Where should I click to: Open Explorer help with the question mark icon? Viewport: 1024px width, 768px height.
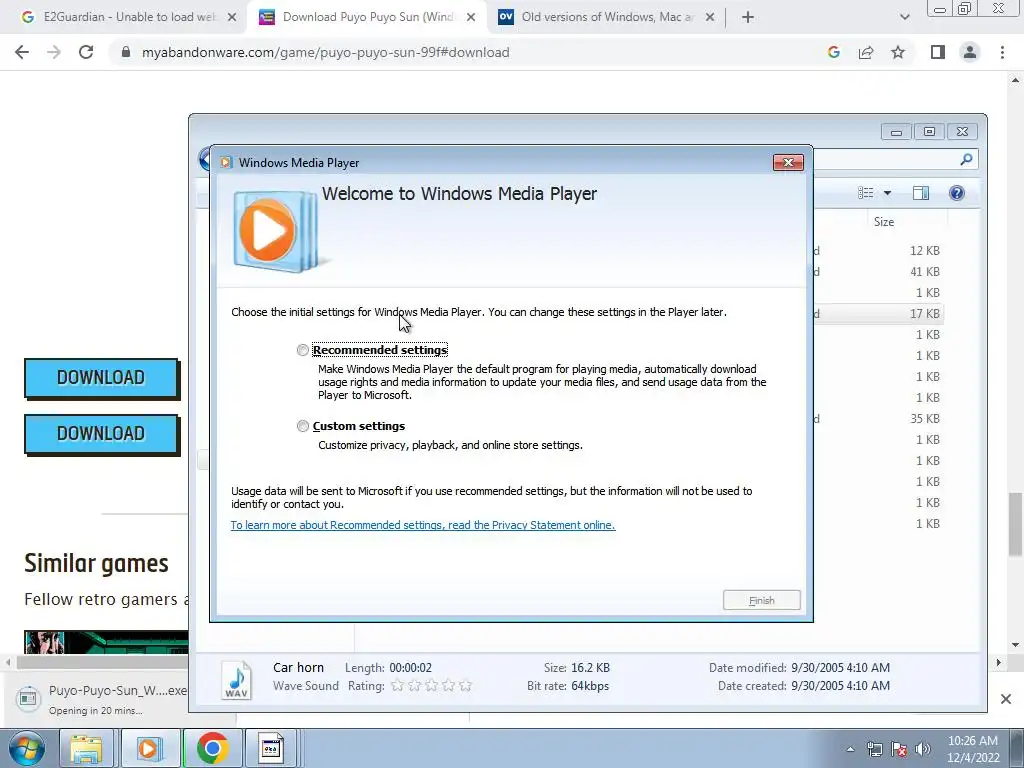[x=957, y=193]
